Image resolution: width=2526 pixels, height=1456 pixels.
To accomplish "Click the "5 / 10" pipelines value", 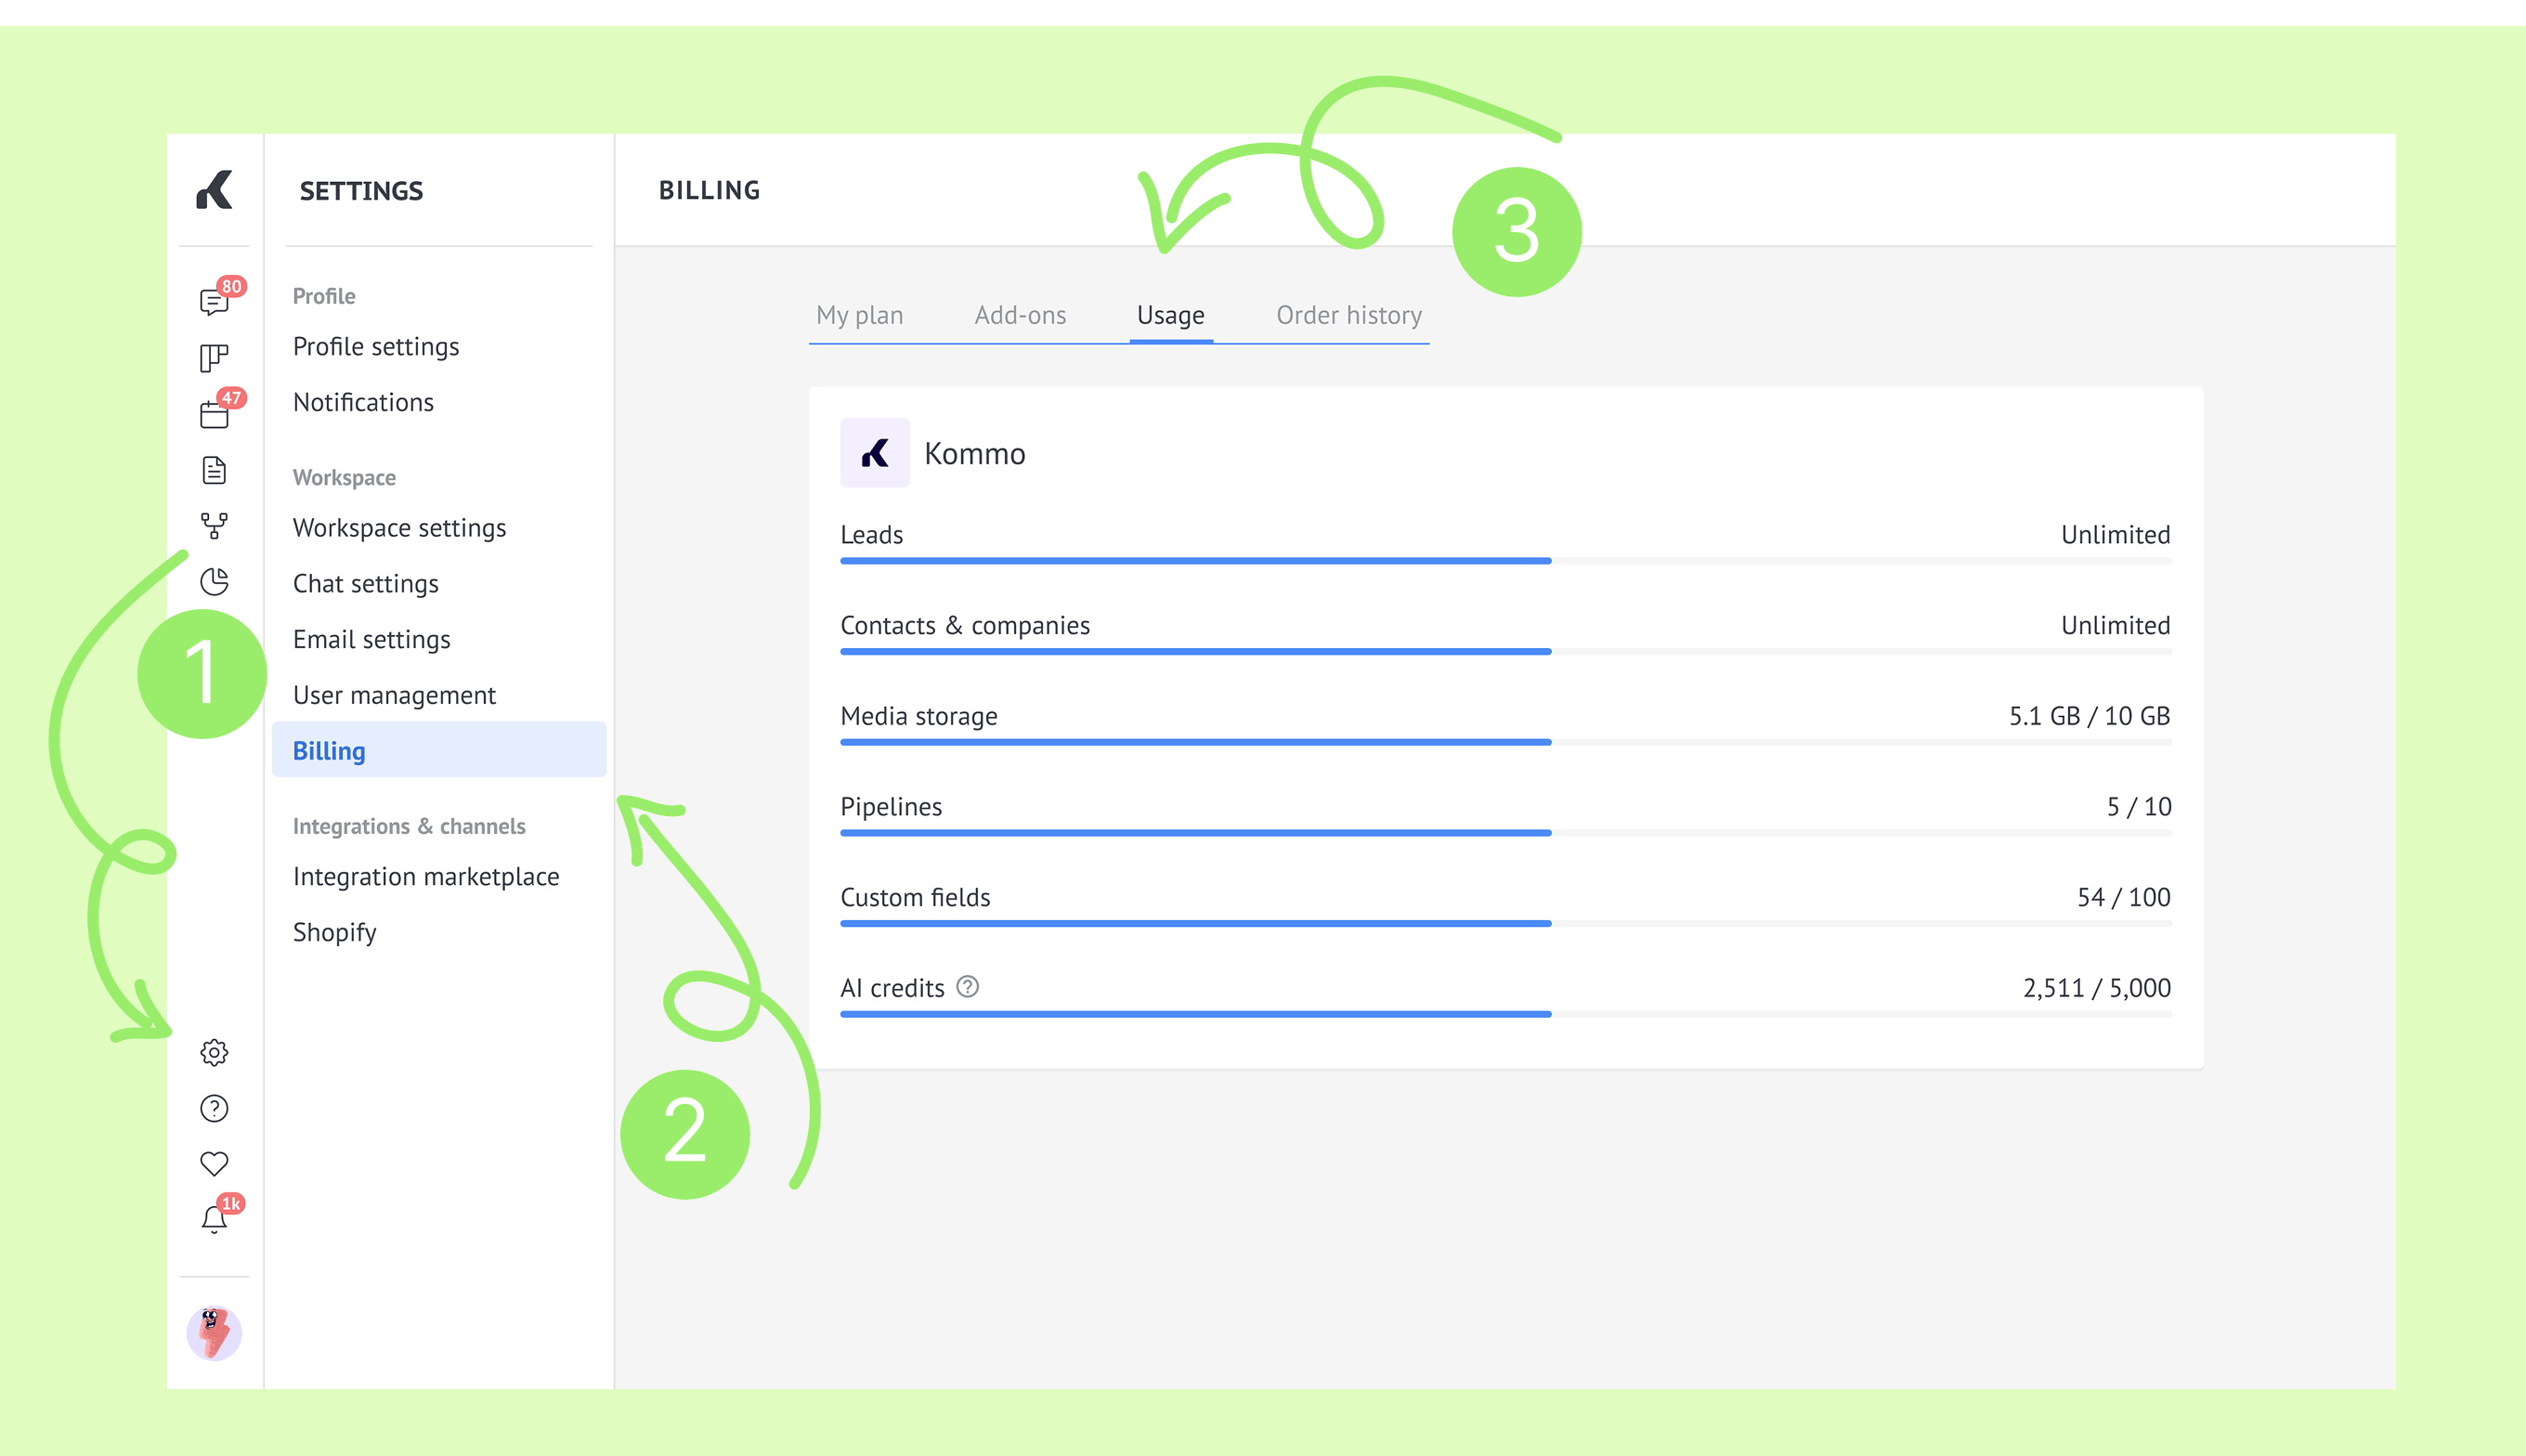I will (x=2139, y=806).
